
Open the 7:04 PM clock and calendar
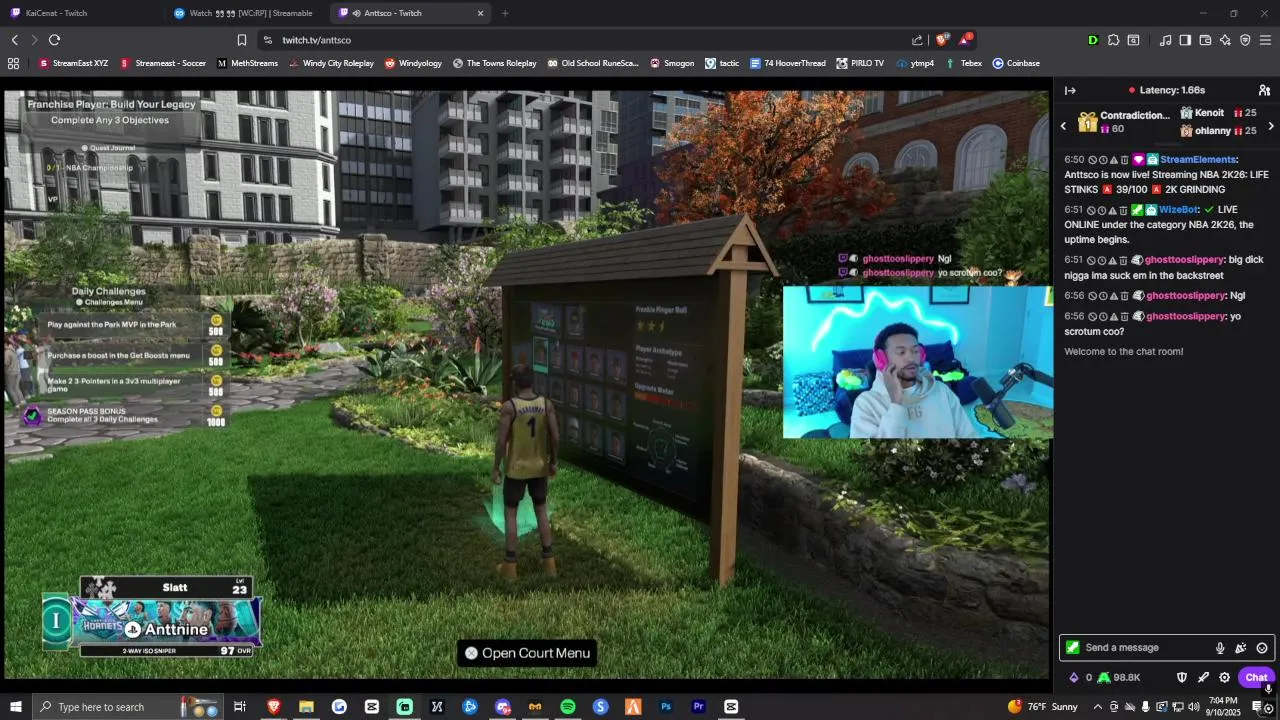click(x=1223, y=707)
